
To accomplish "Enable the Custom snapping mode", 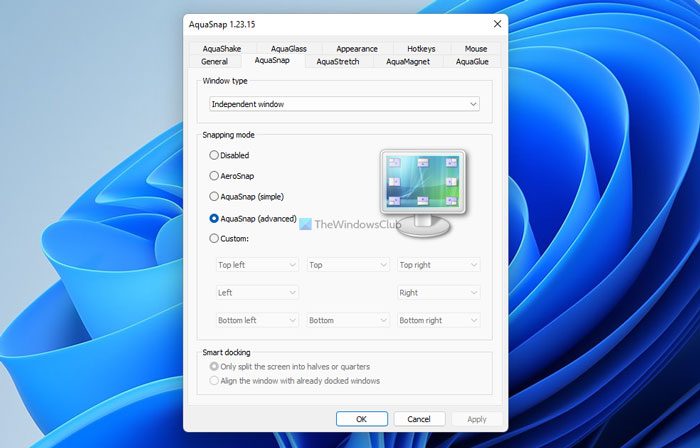I will 229,239.
